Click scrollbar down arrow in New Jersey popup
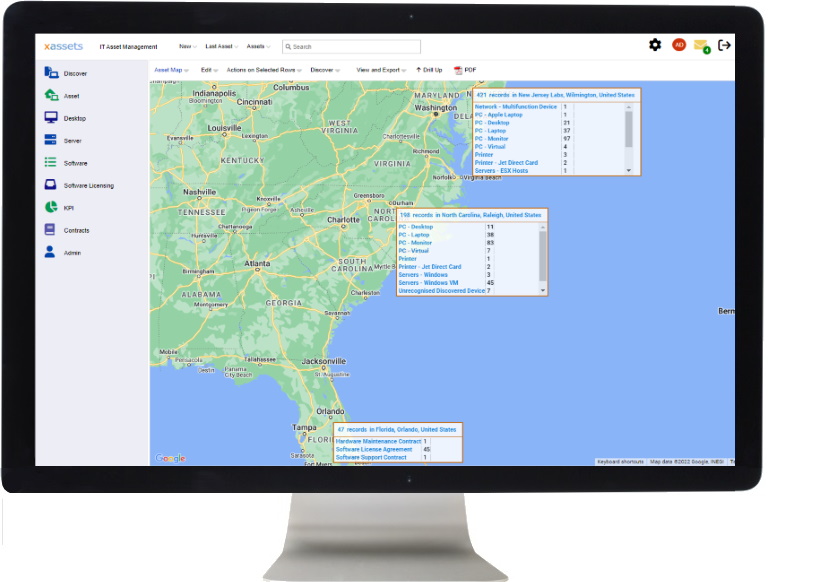816x582 pixels. click(x=629, y=170)
